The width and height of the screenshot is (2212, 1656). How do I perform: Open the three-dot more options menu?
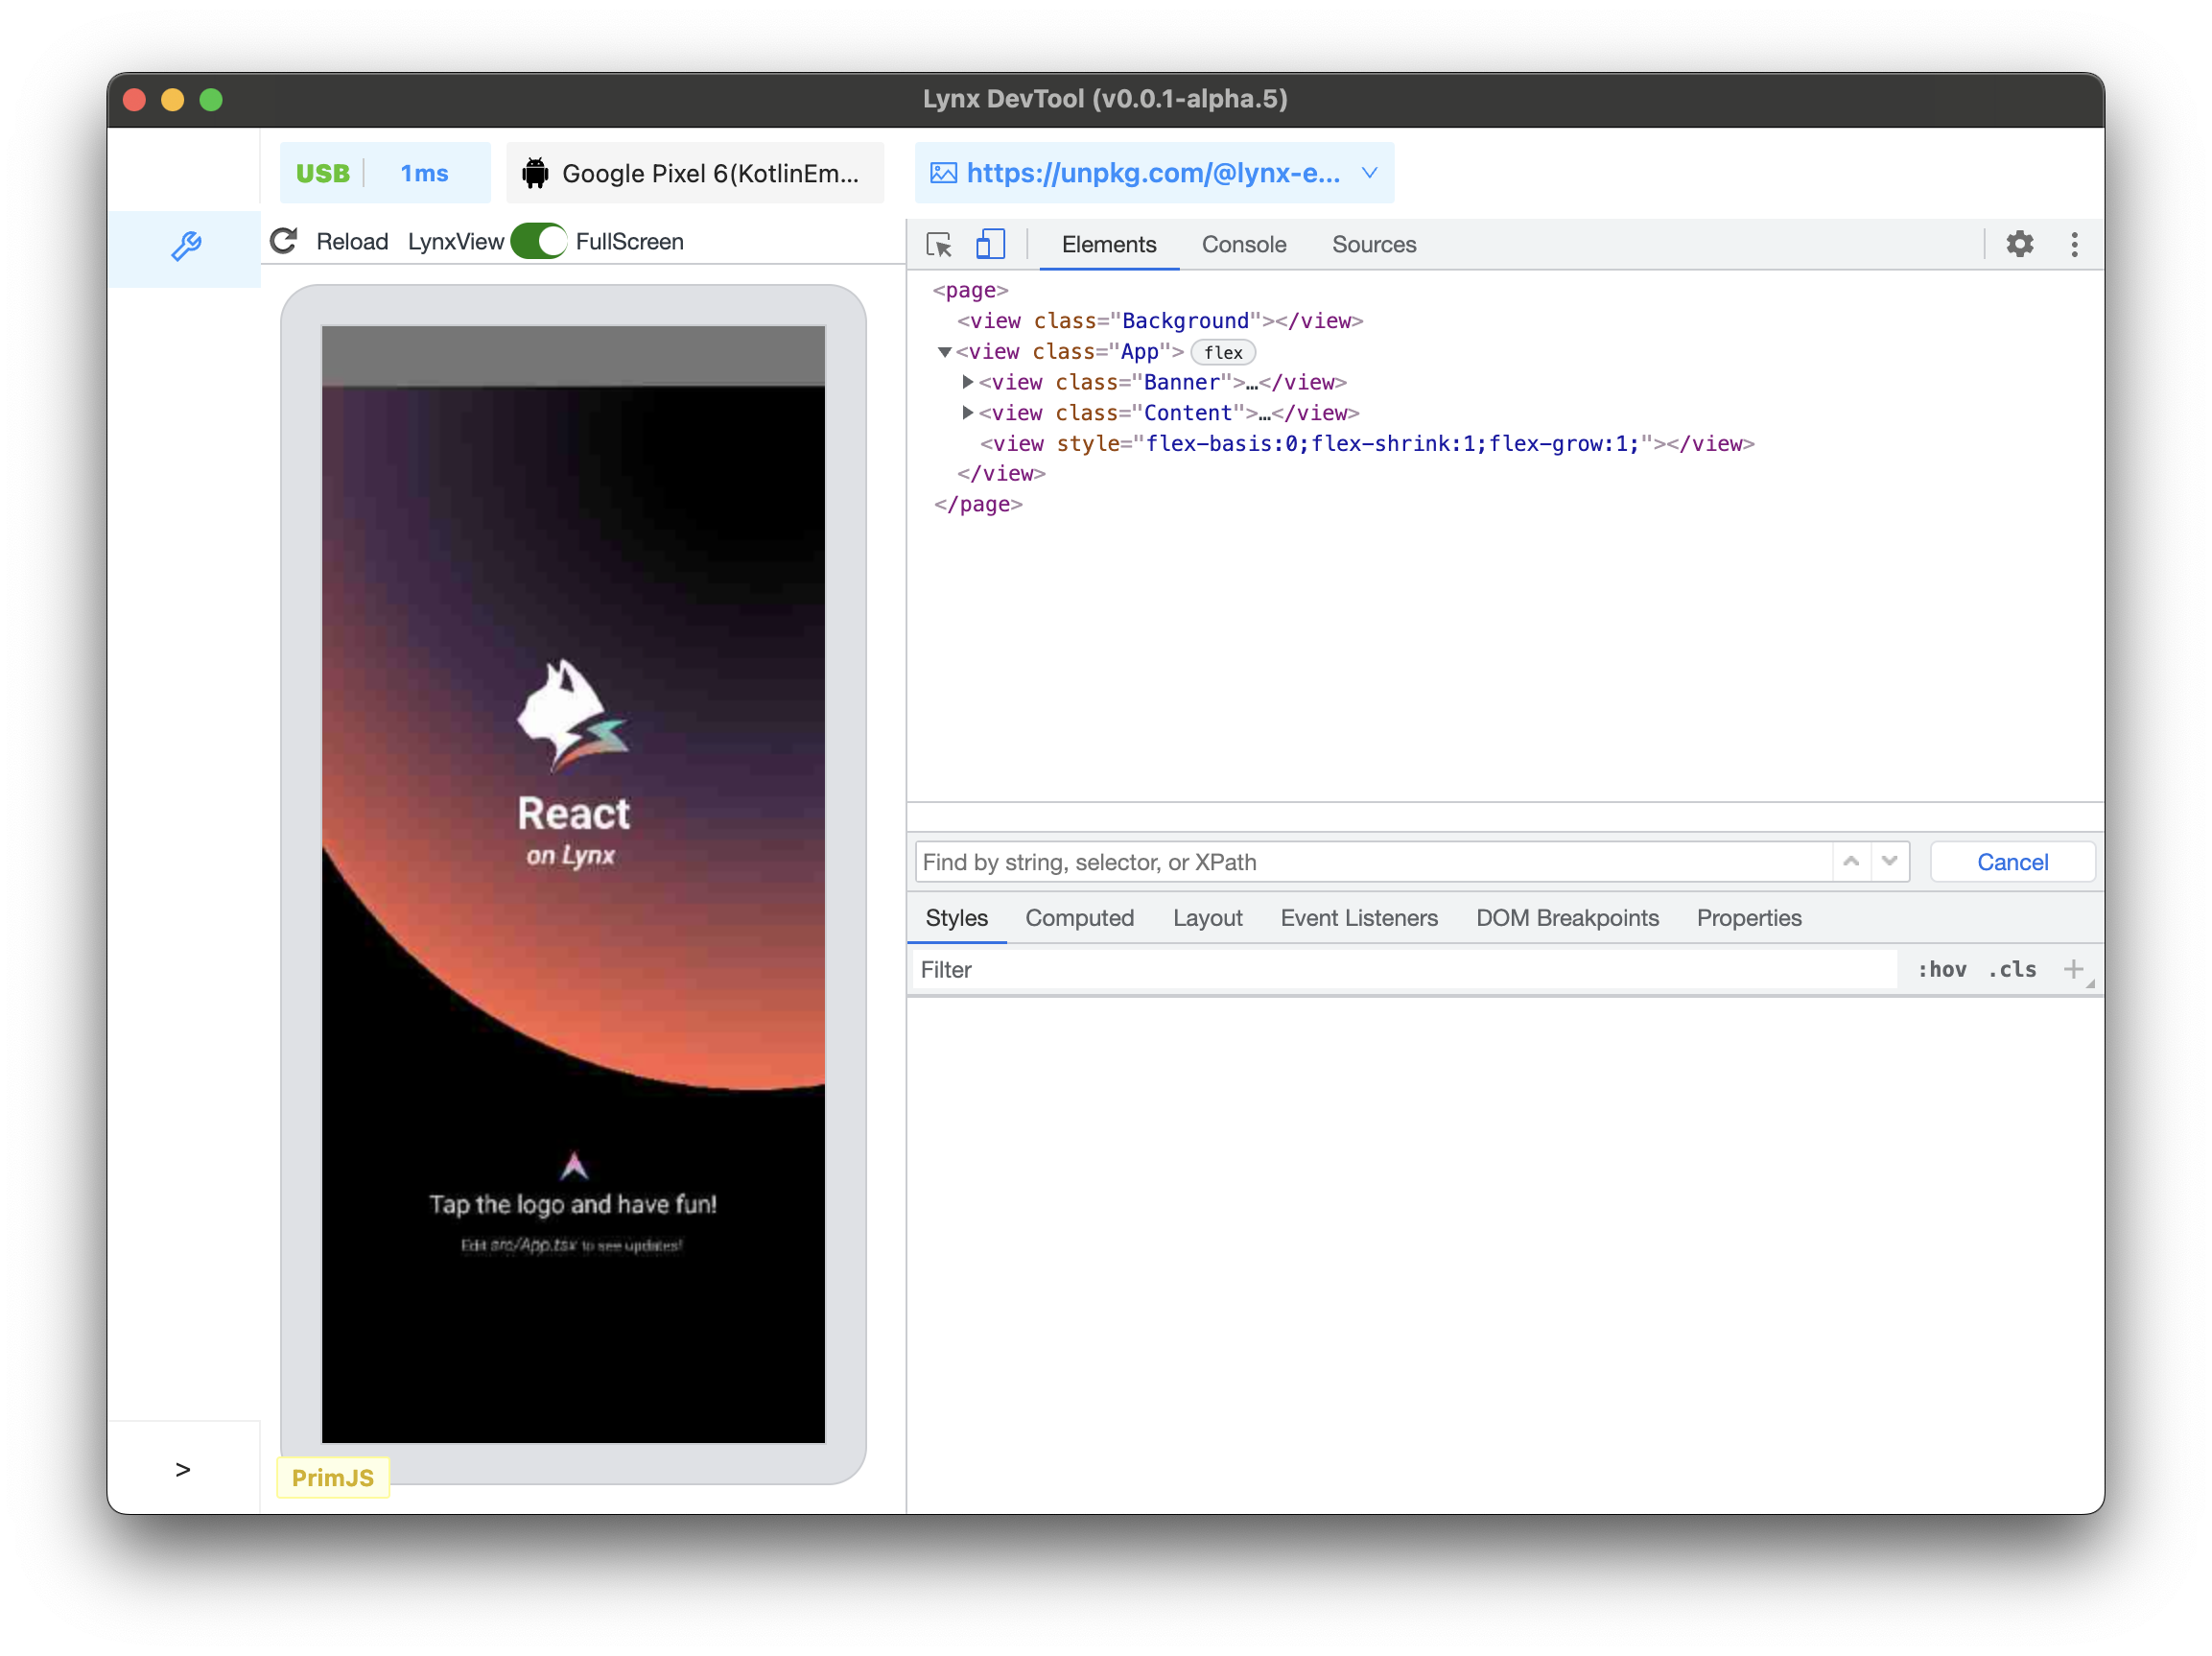2074,244
